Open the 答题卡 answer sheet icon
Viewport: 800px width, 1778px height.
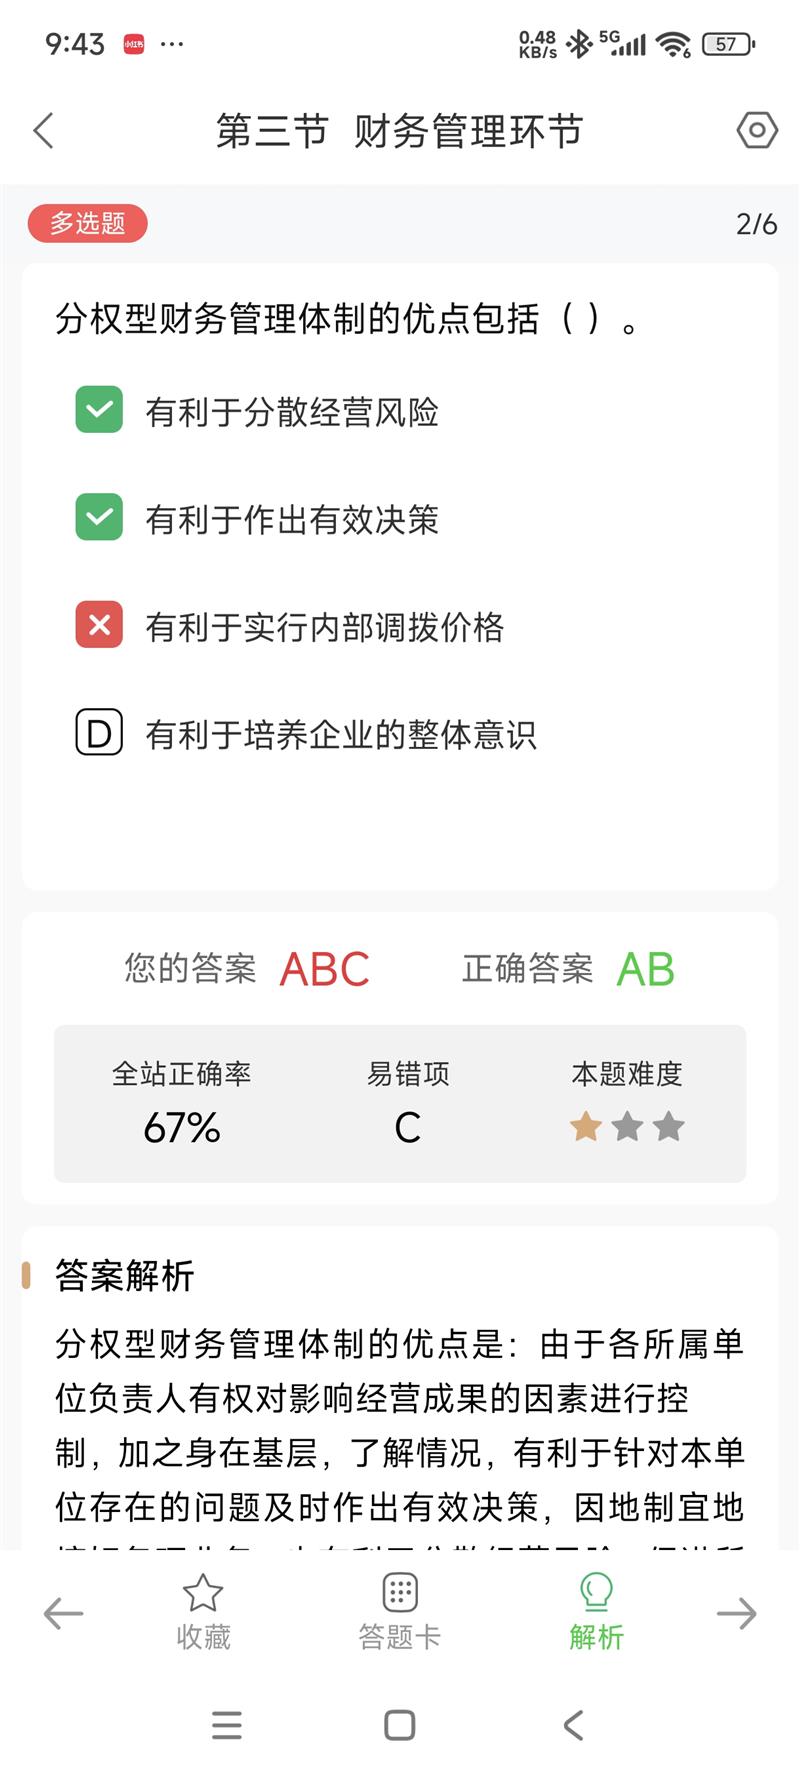400,1594
